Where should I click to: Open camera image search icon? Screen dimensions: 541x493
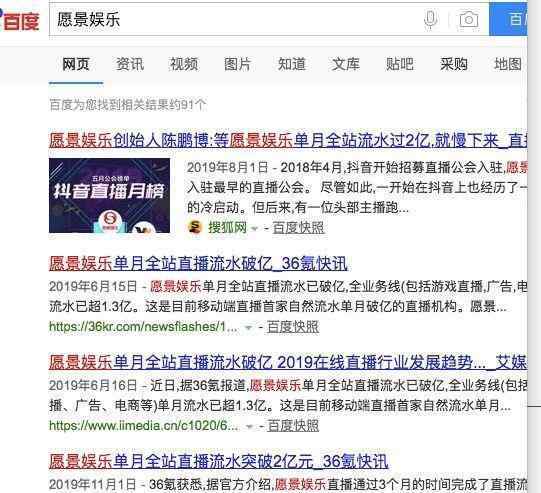coord(469,20)
